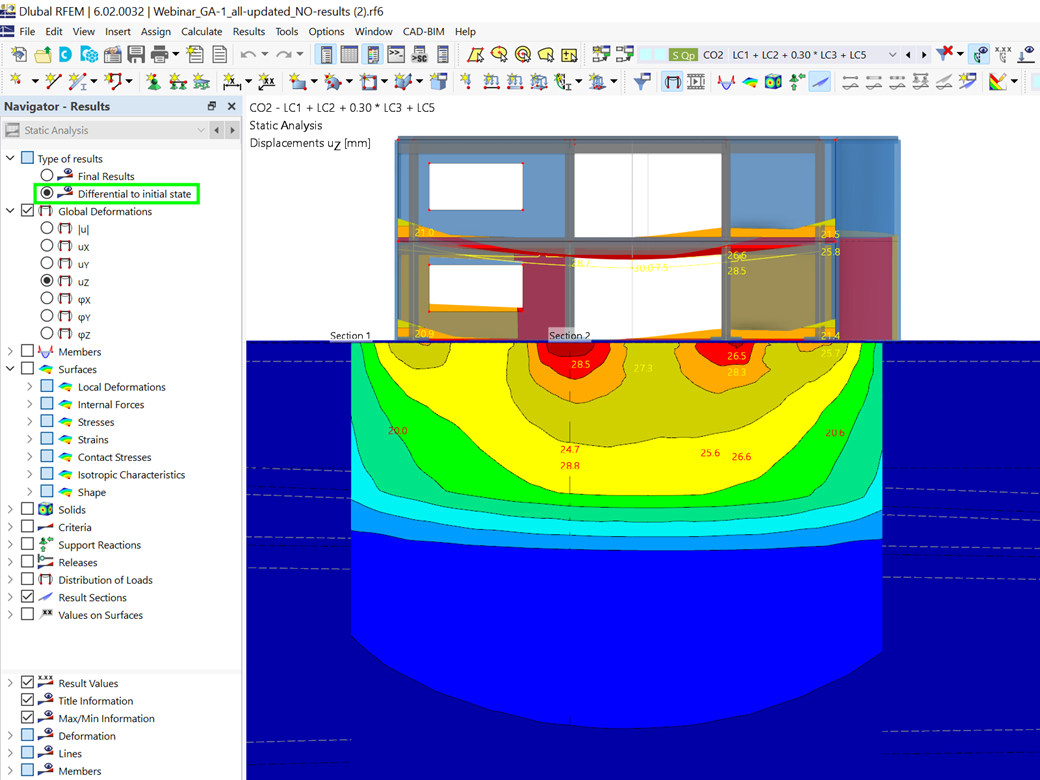1040x780 pixels.
Task: Expand the Result Values node
Action: tap(10, 682)
